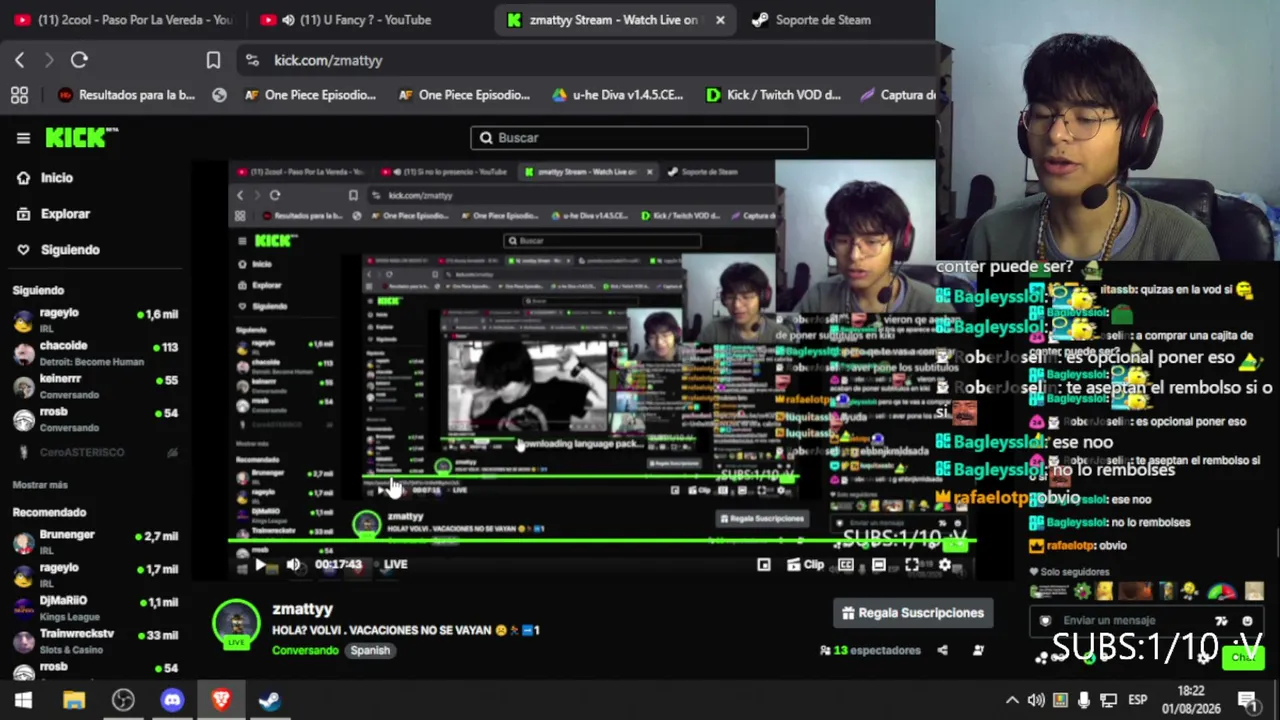Open the Kick / Twitch VOD bookmark
Viewport: 1280px width, 720px height.
[x=773, y=95]
